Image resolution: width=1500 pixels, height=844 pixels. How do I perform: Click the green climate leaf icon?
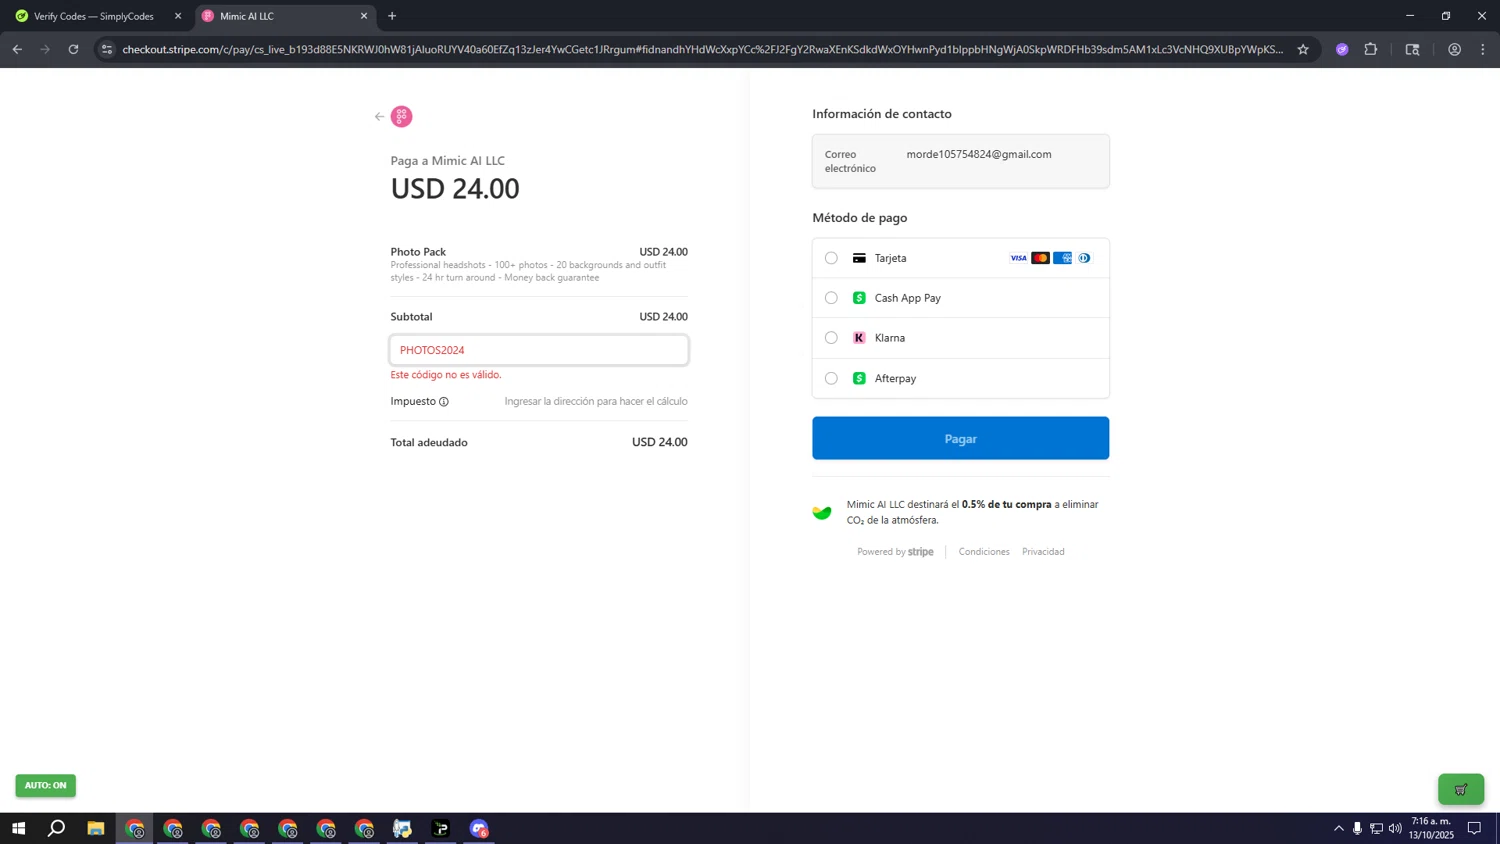[822, 512]
